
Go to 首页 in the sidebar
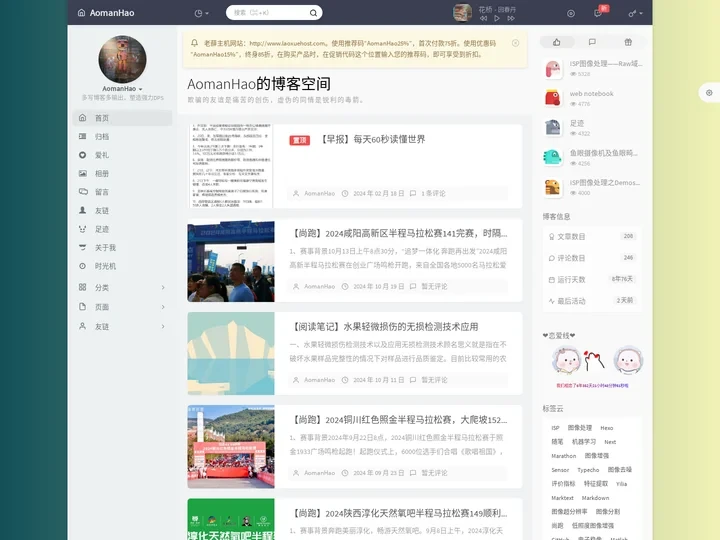[122, 118]
